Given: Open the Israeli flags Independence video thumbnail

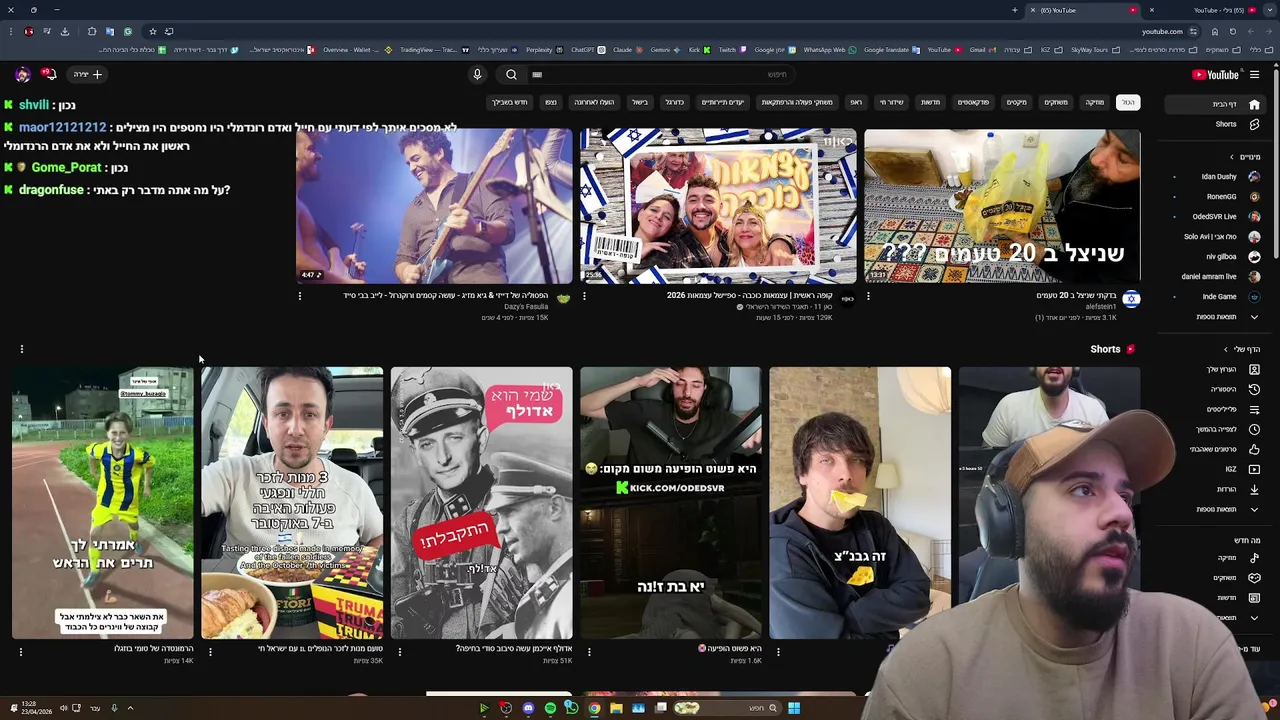Looking at the screenshot, I should click(x=718, y=206).
